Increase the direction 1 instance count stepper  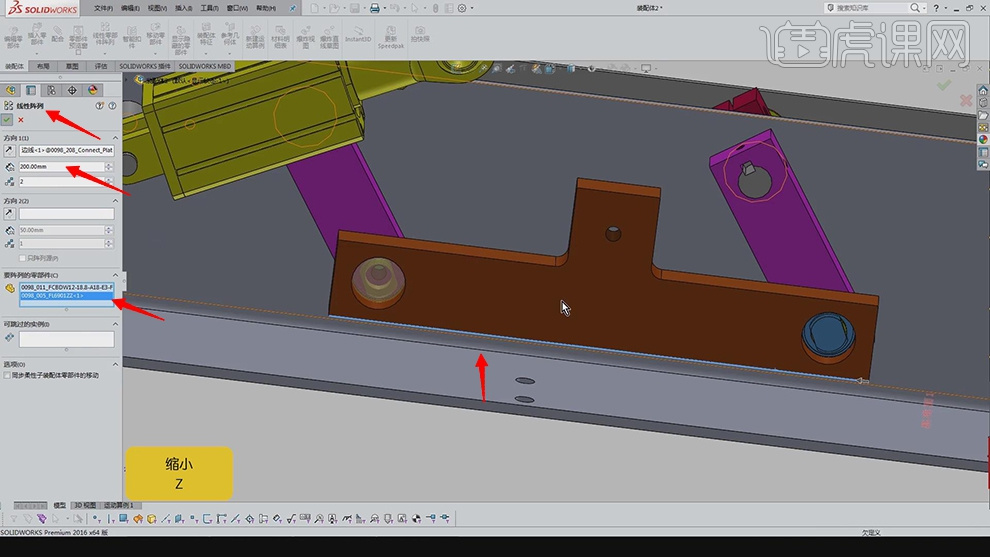108,179
